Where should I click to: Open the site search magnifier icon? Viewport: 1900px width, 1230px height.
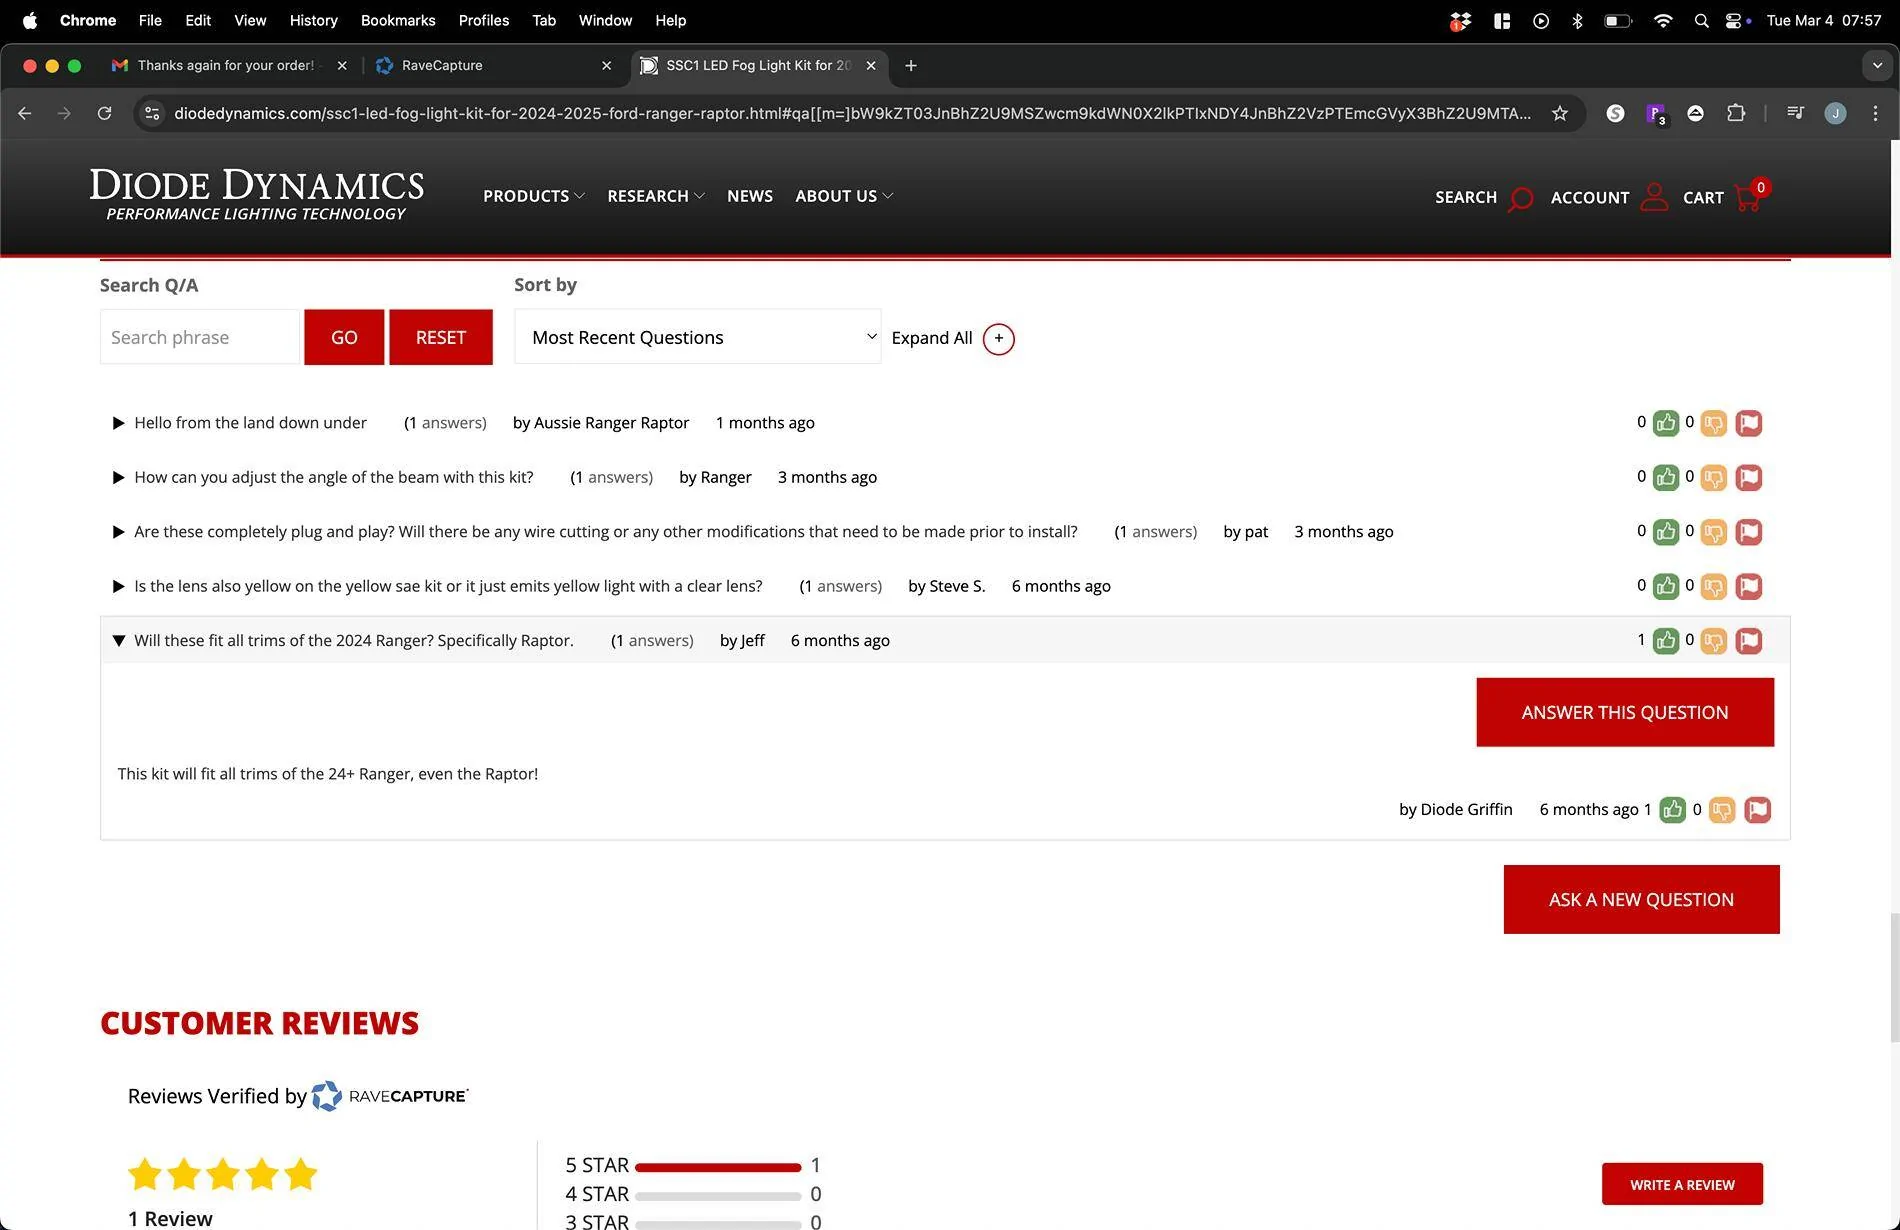(1520, 198)
